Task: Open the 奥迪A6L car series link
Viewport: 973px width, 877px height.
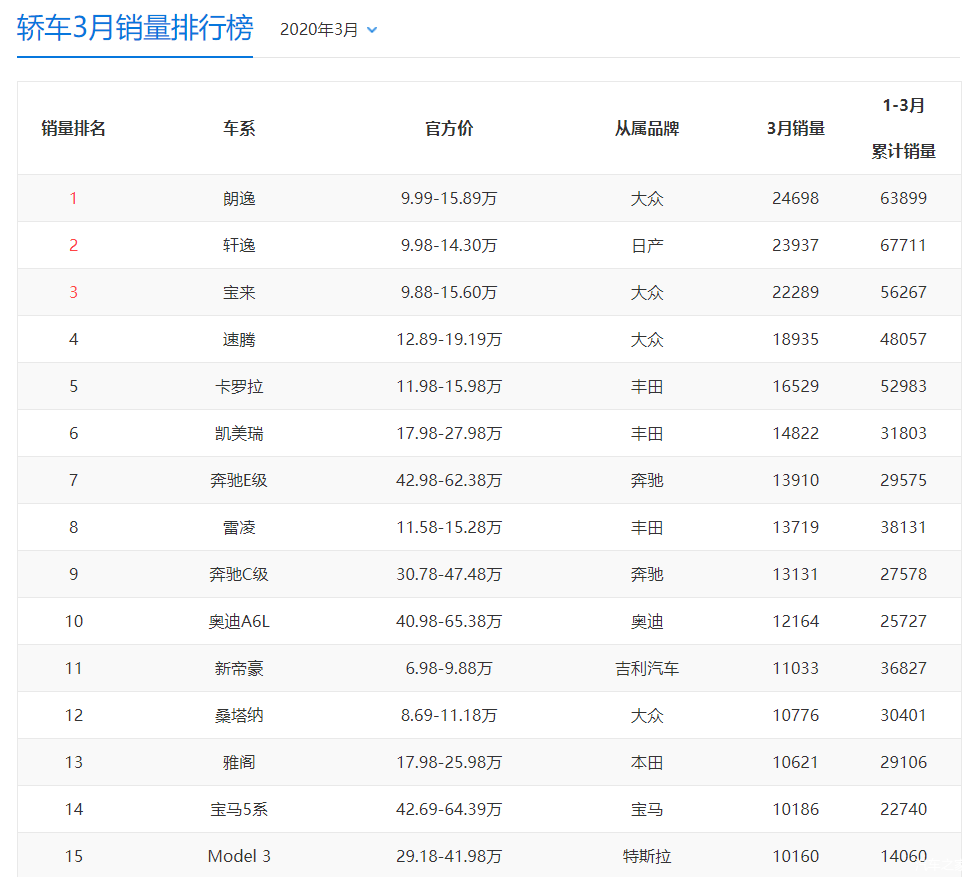Action: click(x=239, y=621)
